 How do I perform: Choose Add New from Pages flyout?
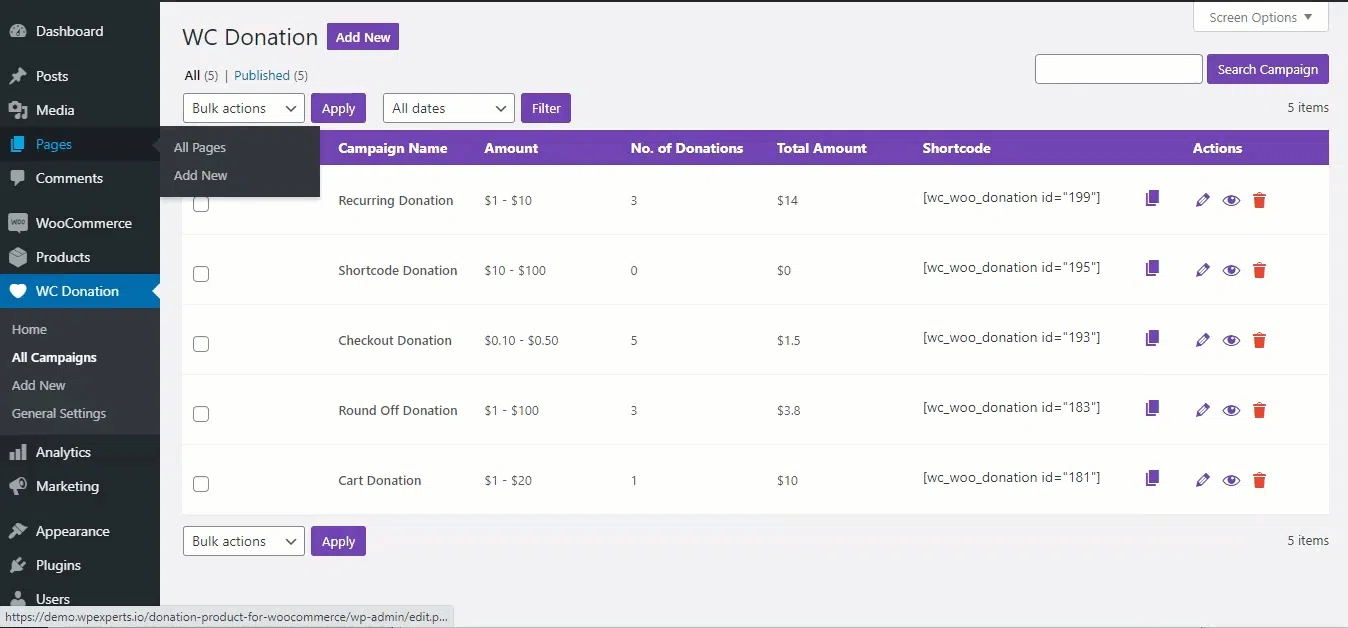pos(201,175)
